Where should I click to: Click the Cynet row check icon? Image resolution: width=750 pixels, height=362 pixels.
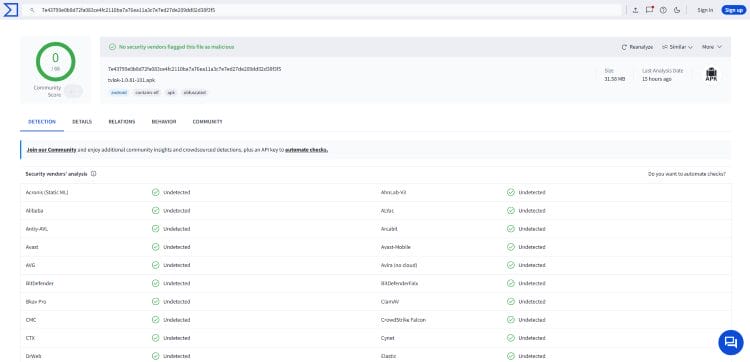tap(511, 338)
